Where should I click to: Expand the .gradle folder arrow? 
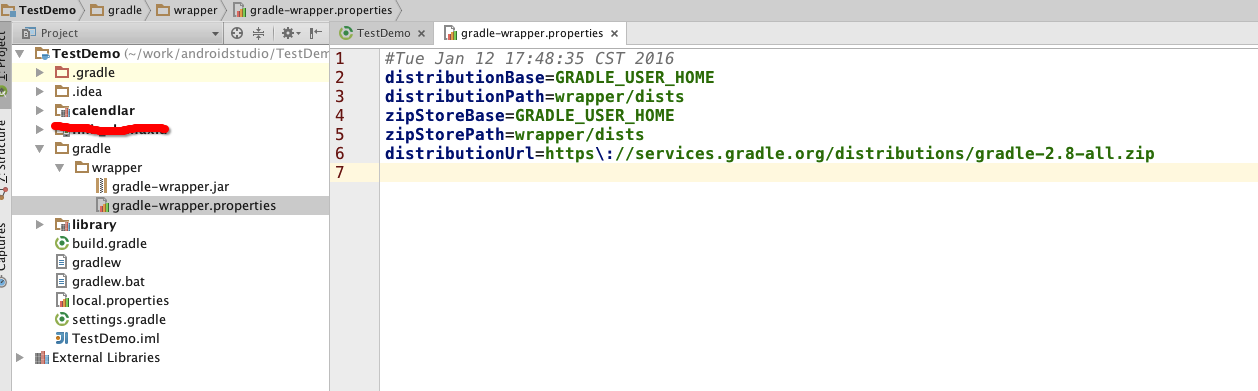click(x=40, y=72)
